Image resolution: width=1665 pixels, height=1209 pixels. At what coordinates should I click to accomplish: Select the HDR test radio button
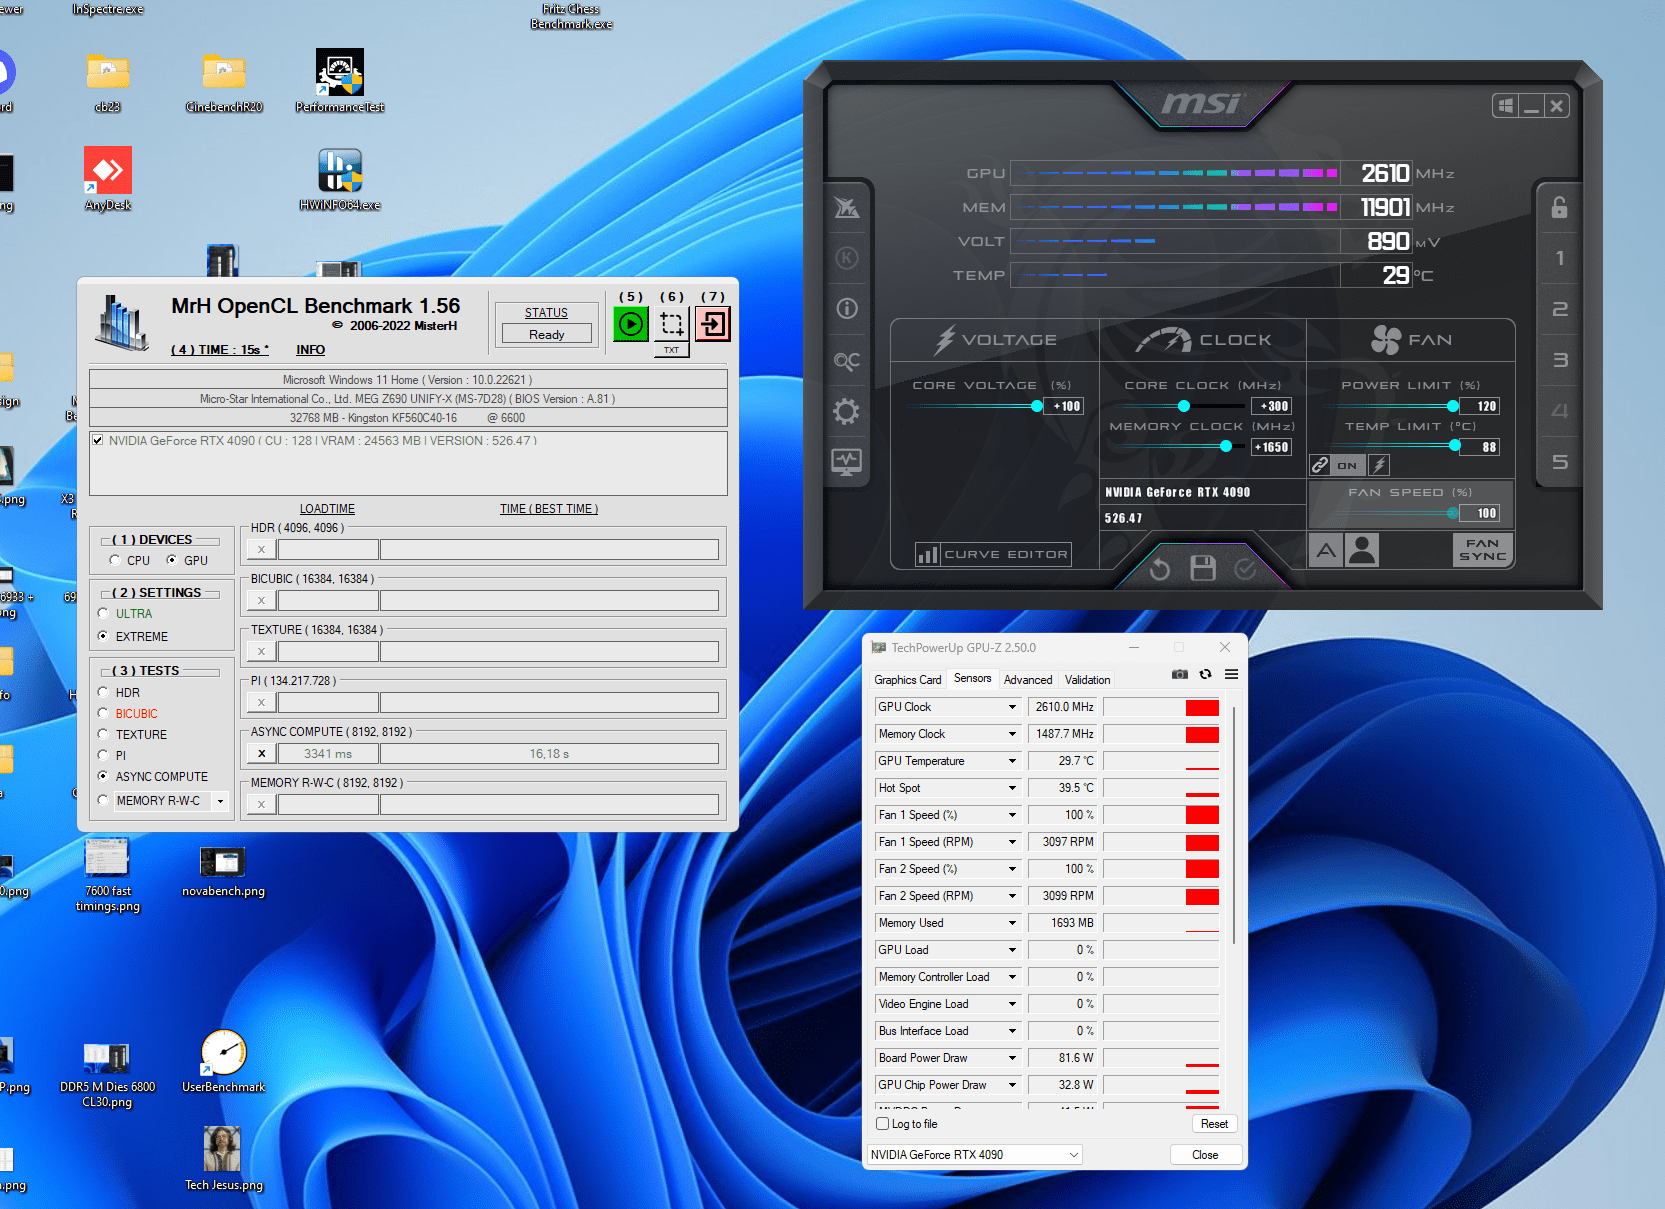tap(103, 692)
